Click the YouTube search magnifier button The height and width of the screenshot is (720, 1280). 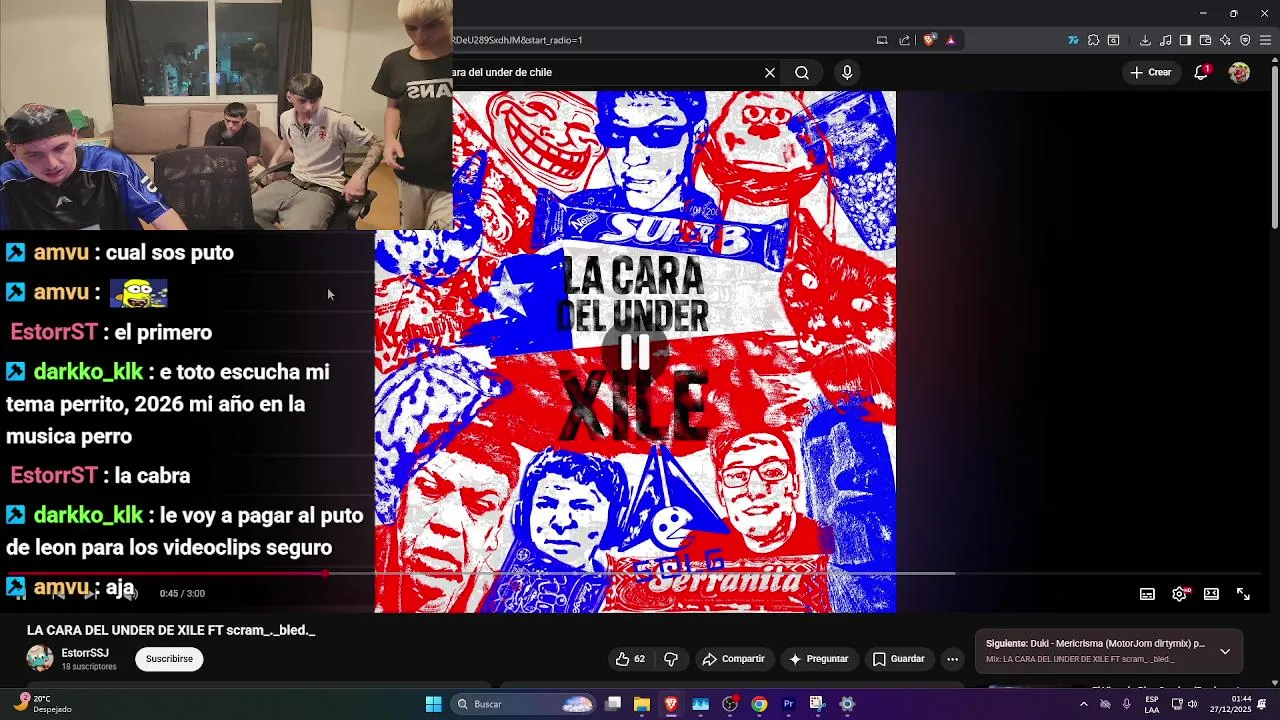point(802,72)
